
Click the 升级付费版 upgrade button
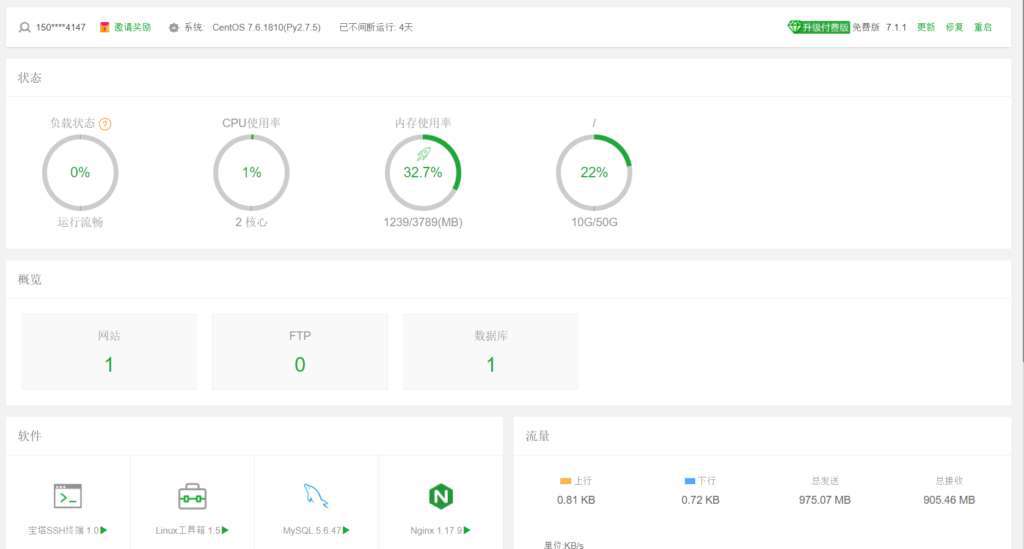coord(819,27)
